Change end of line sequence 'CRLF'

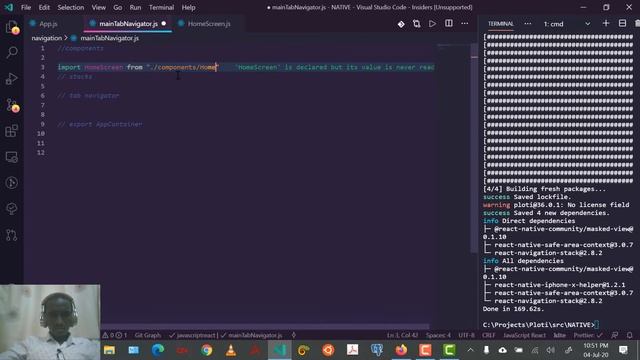pos(489,336)
